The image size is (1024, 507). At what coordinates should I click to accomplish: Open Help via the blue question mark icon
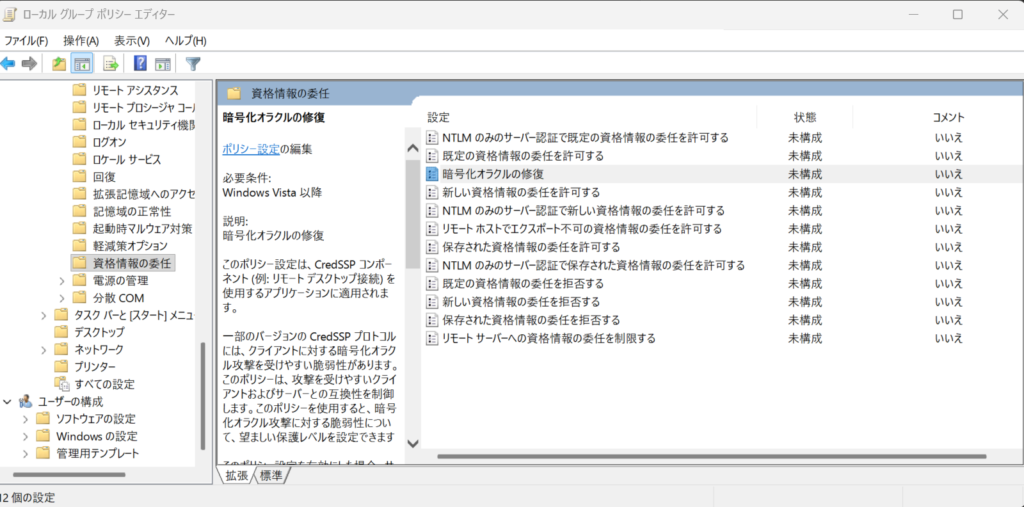click(140, 63)
